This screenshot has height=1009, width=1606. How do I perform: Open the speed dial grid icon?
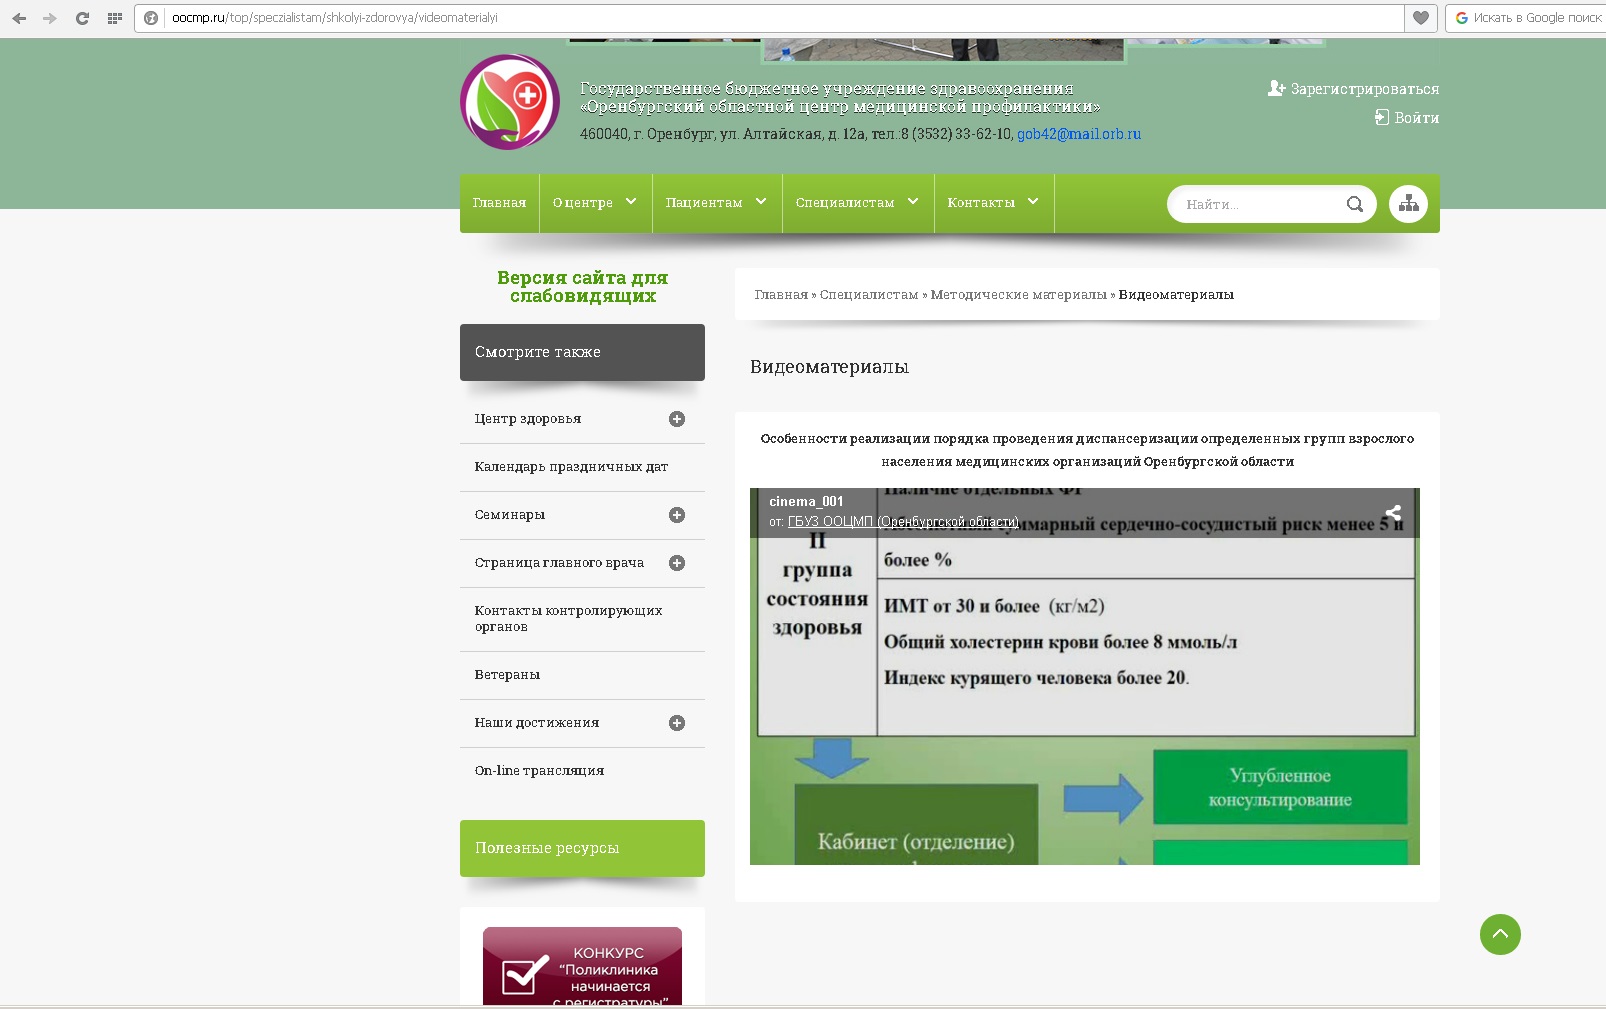pos(115,18)
